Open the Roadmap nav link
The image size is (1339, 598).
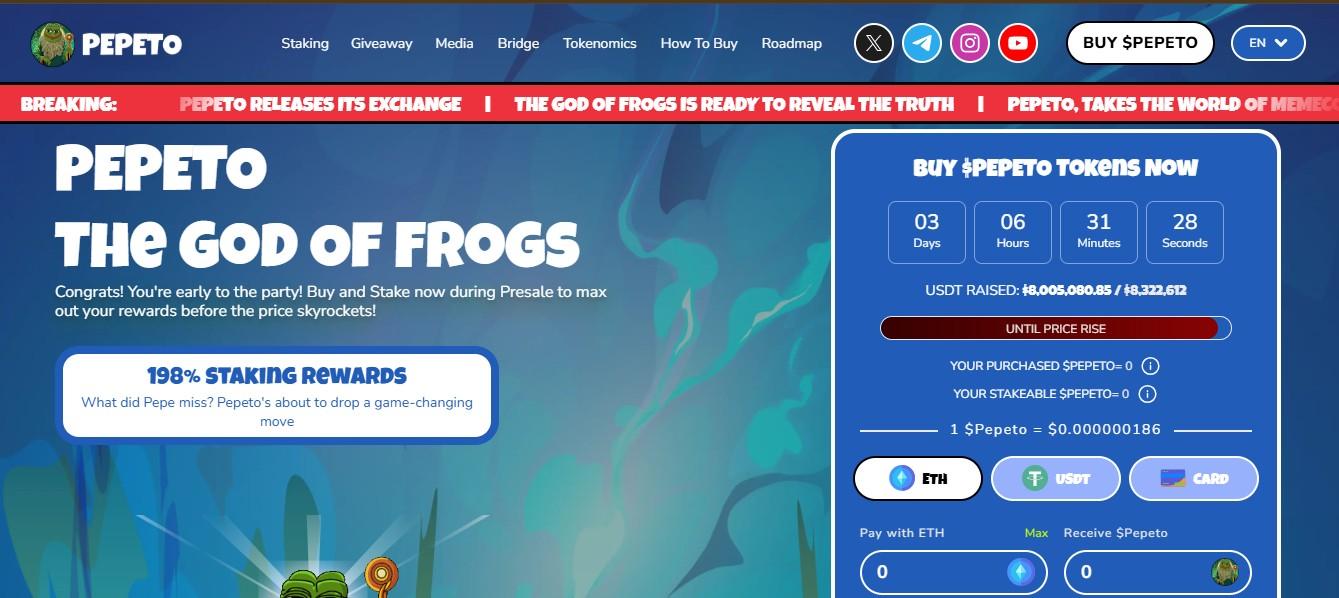[x=792, y=43]
